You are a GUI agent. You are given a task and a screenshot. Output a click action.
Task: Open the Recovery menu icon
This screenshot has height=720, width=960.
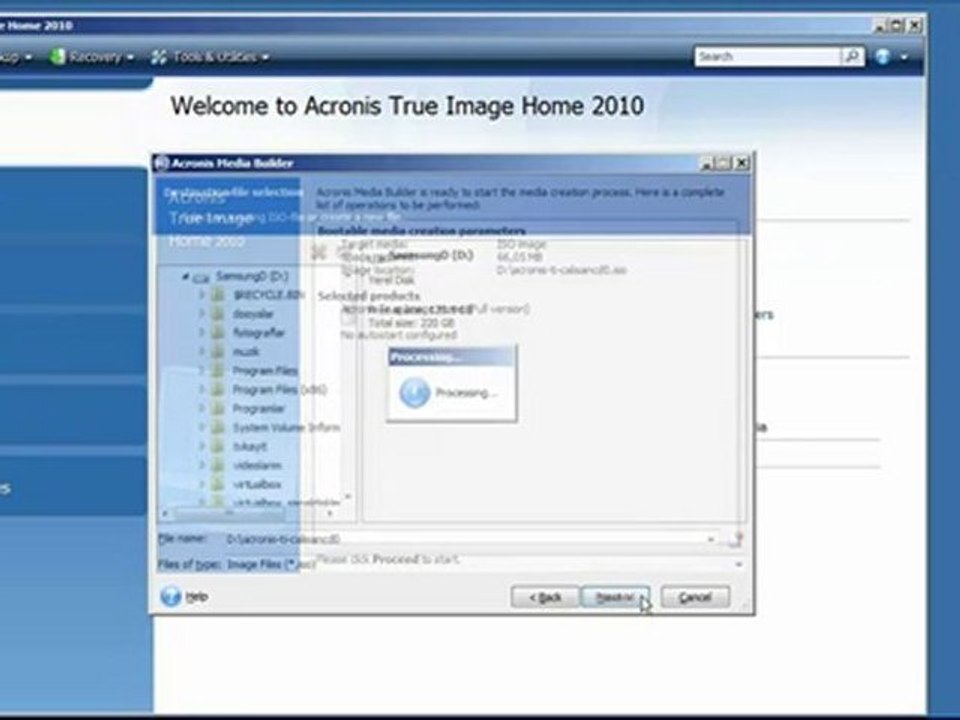point(57,56)
